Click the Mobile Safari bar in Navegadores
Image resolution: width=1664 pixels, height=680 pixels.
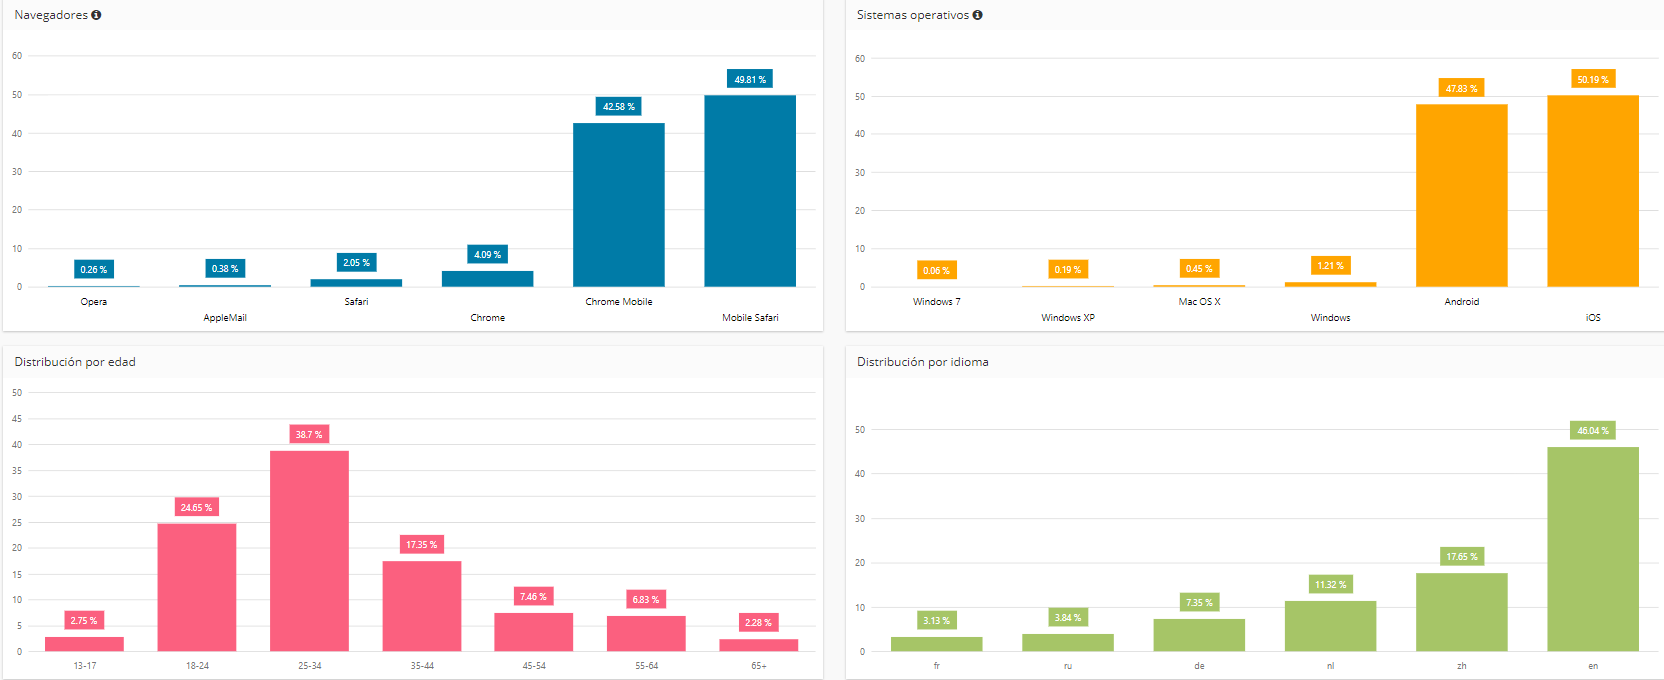point(750,191)
